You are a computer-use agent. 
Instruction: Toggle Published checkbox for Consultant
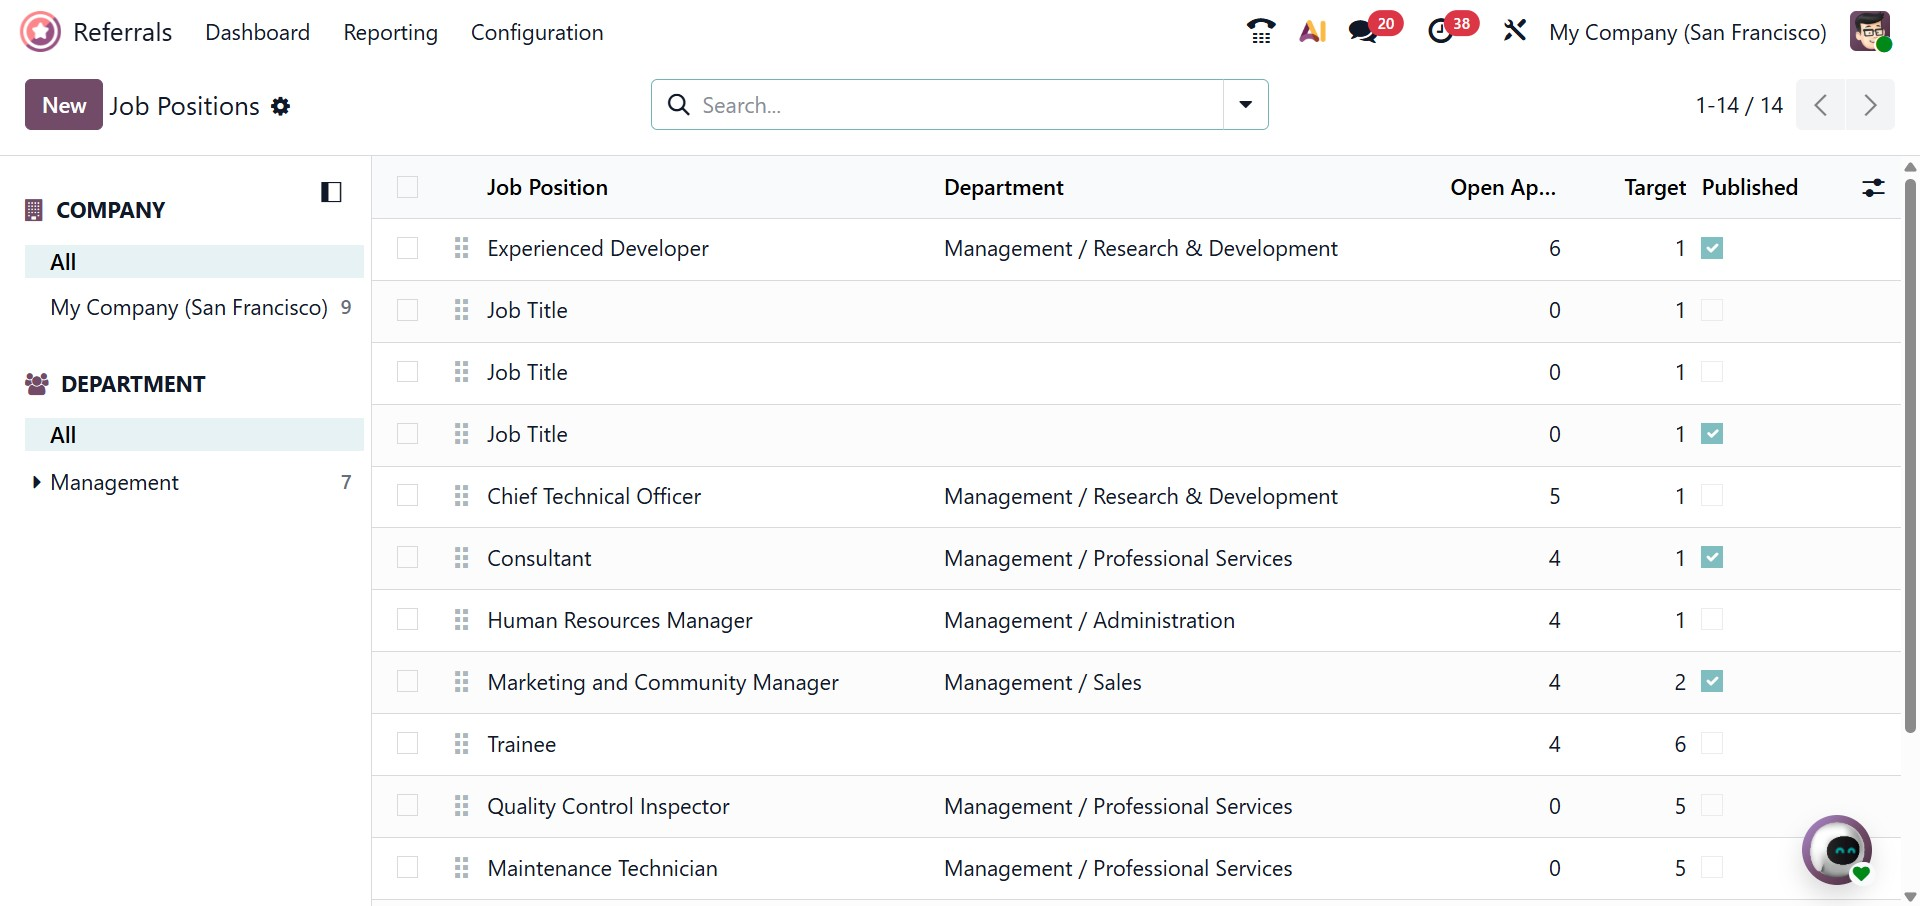tap(1712, 558)
